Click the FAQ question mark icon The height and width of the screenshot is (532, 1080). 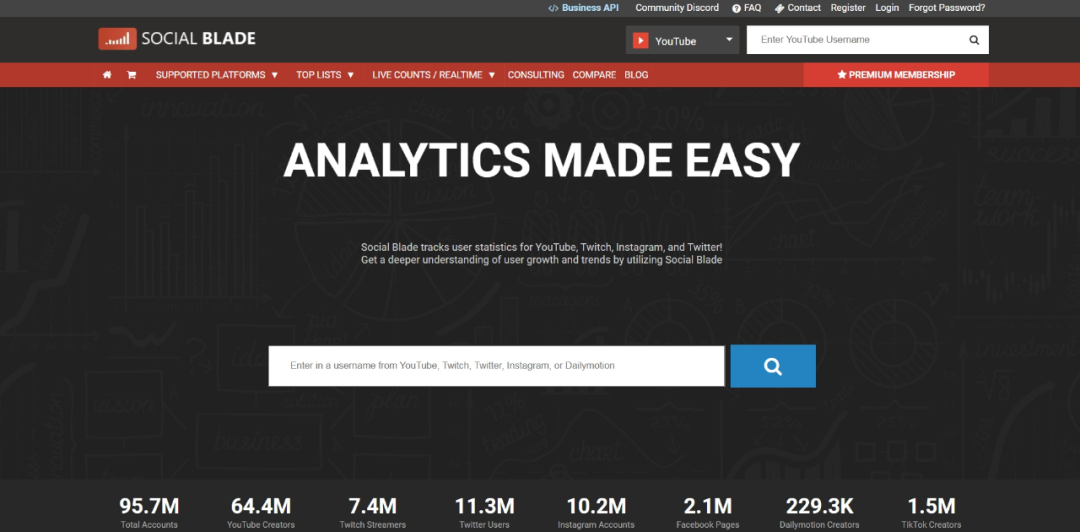736,8
